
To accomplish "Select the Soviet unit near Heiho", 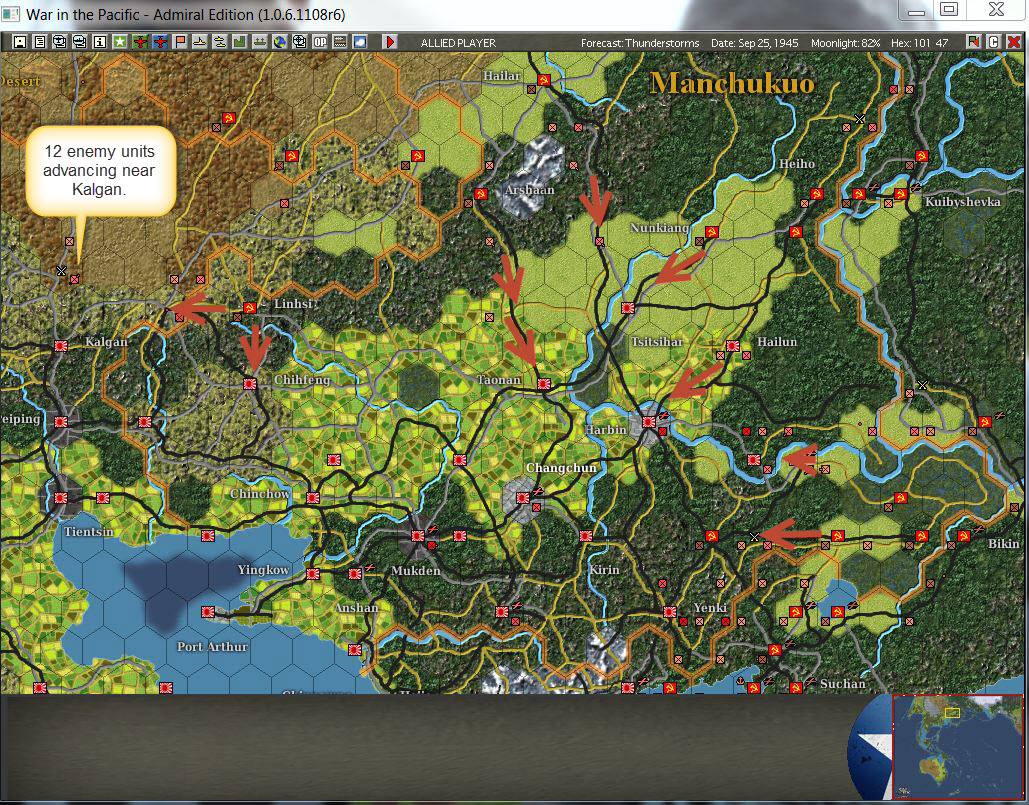I will [816, 194].
